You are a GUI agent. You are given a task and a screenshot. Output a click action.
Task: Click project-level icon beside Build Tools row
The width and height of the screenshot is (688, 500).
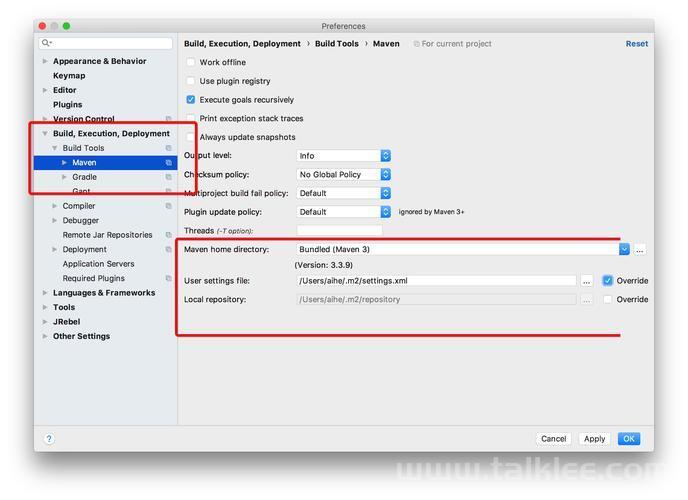[168, 148]
